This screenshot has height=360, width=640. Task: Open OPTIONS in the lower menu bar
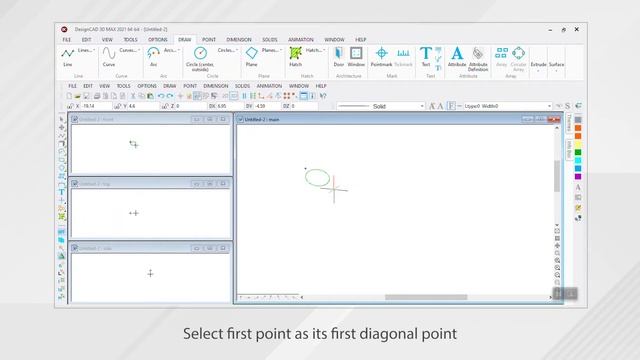pos(147,86)
